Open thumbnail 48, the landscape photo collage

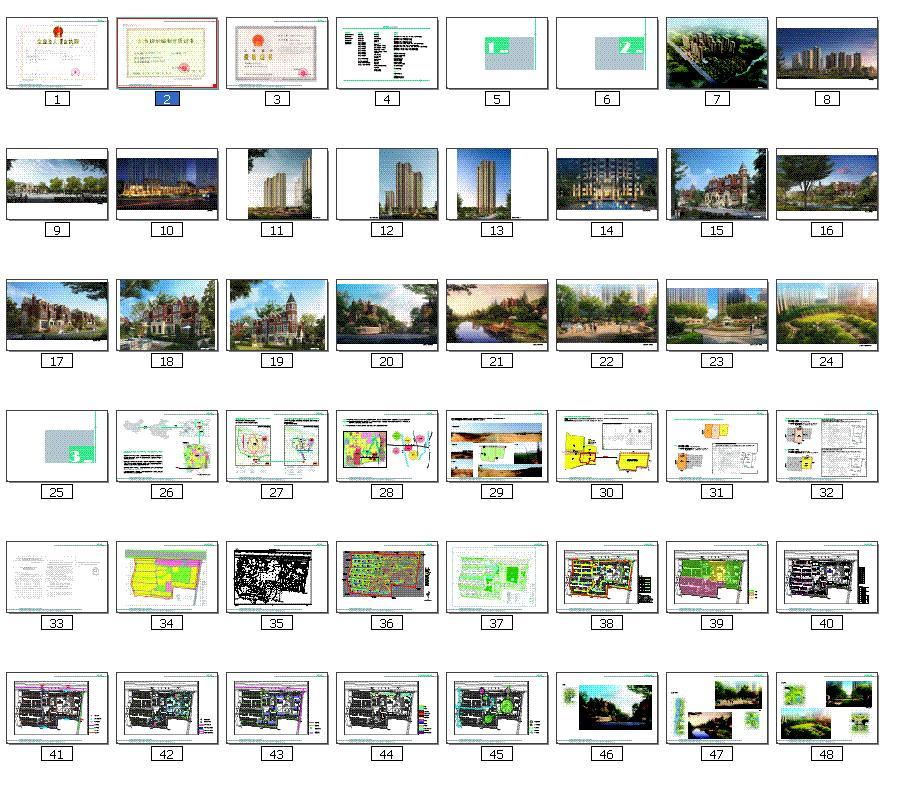click(x=827, y=708)
